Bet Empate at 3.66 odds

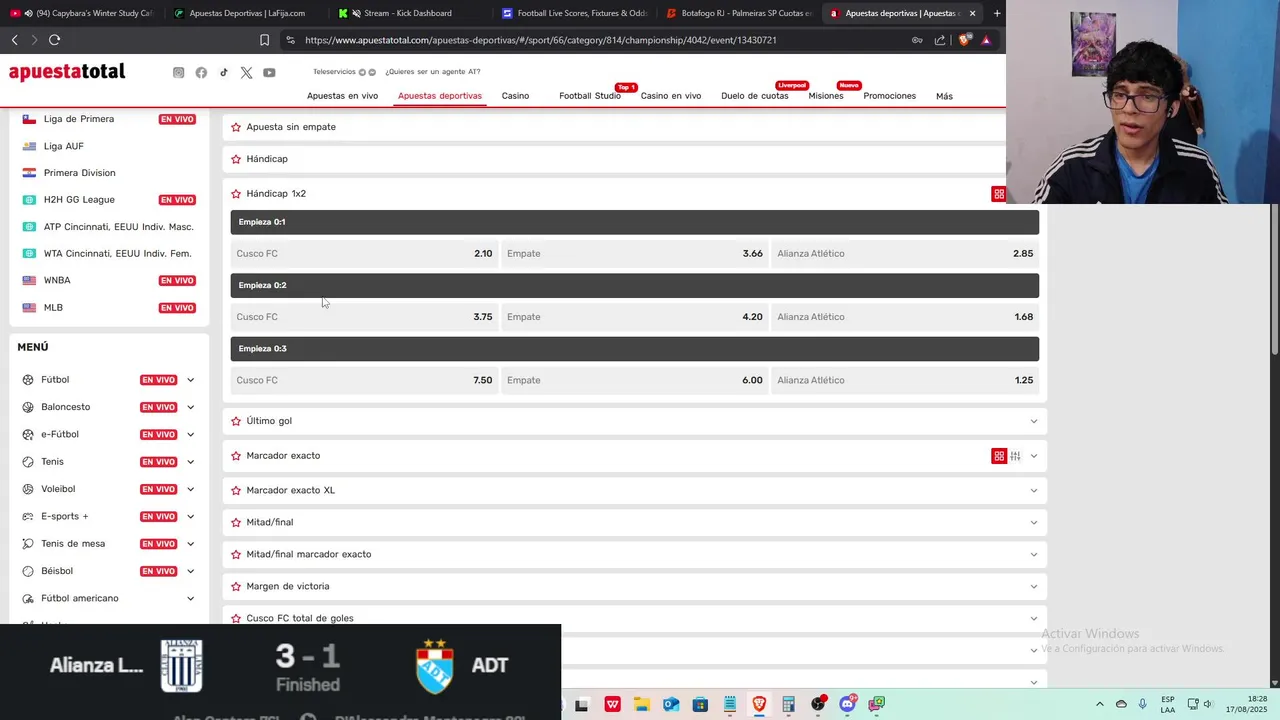point(635,254)
